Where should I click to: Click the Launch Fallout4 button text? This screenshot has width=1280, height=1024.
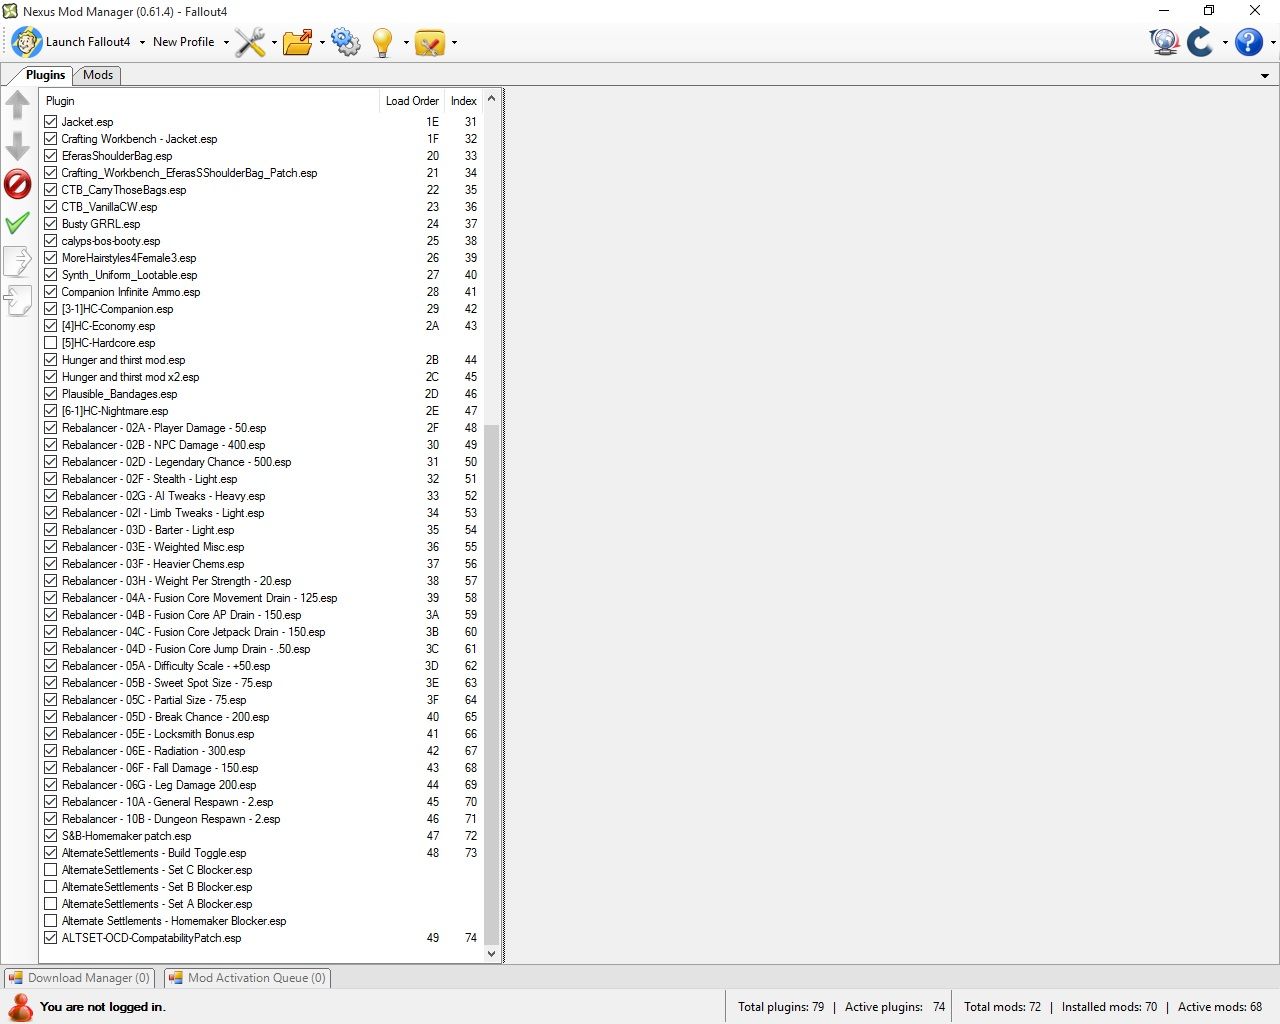(88, 42)
